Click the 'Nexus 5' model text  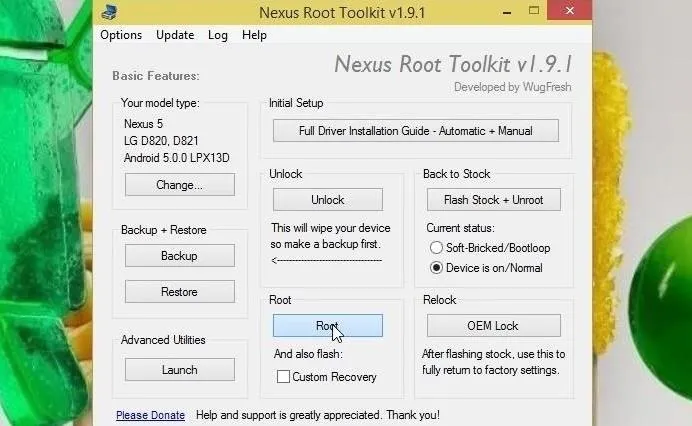click(143, 124)
